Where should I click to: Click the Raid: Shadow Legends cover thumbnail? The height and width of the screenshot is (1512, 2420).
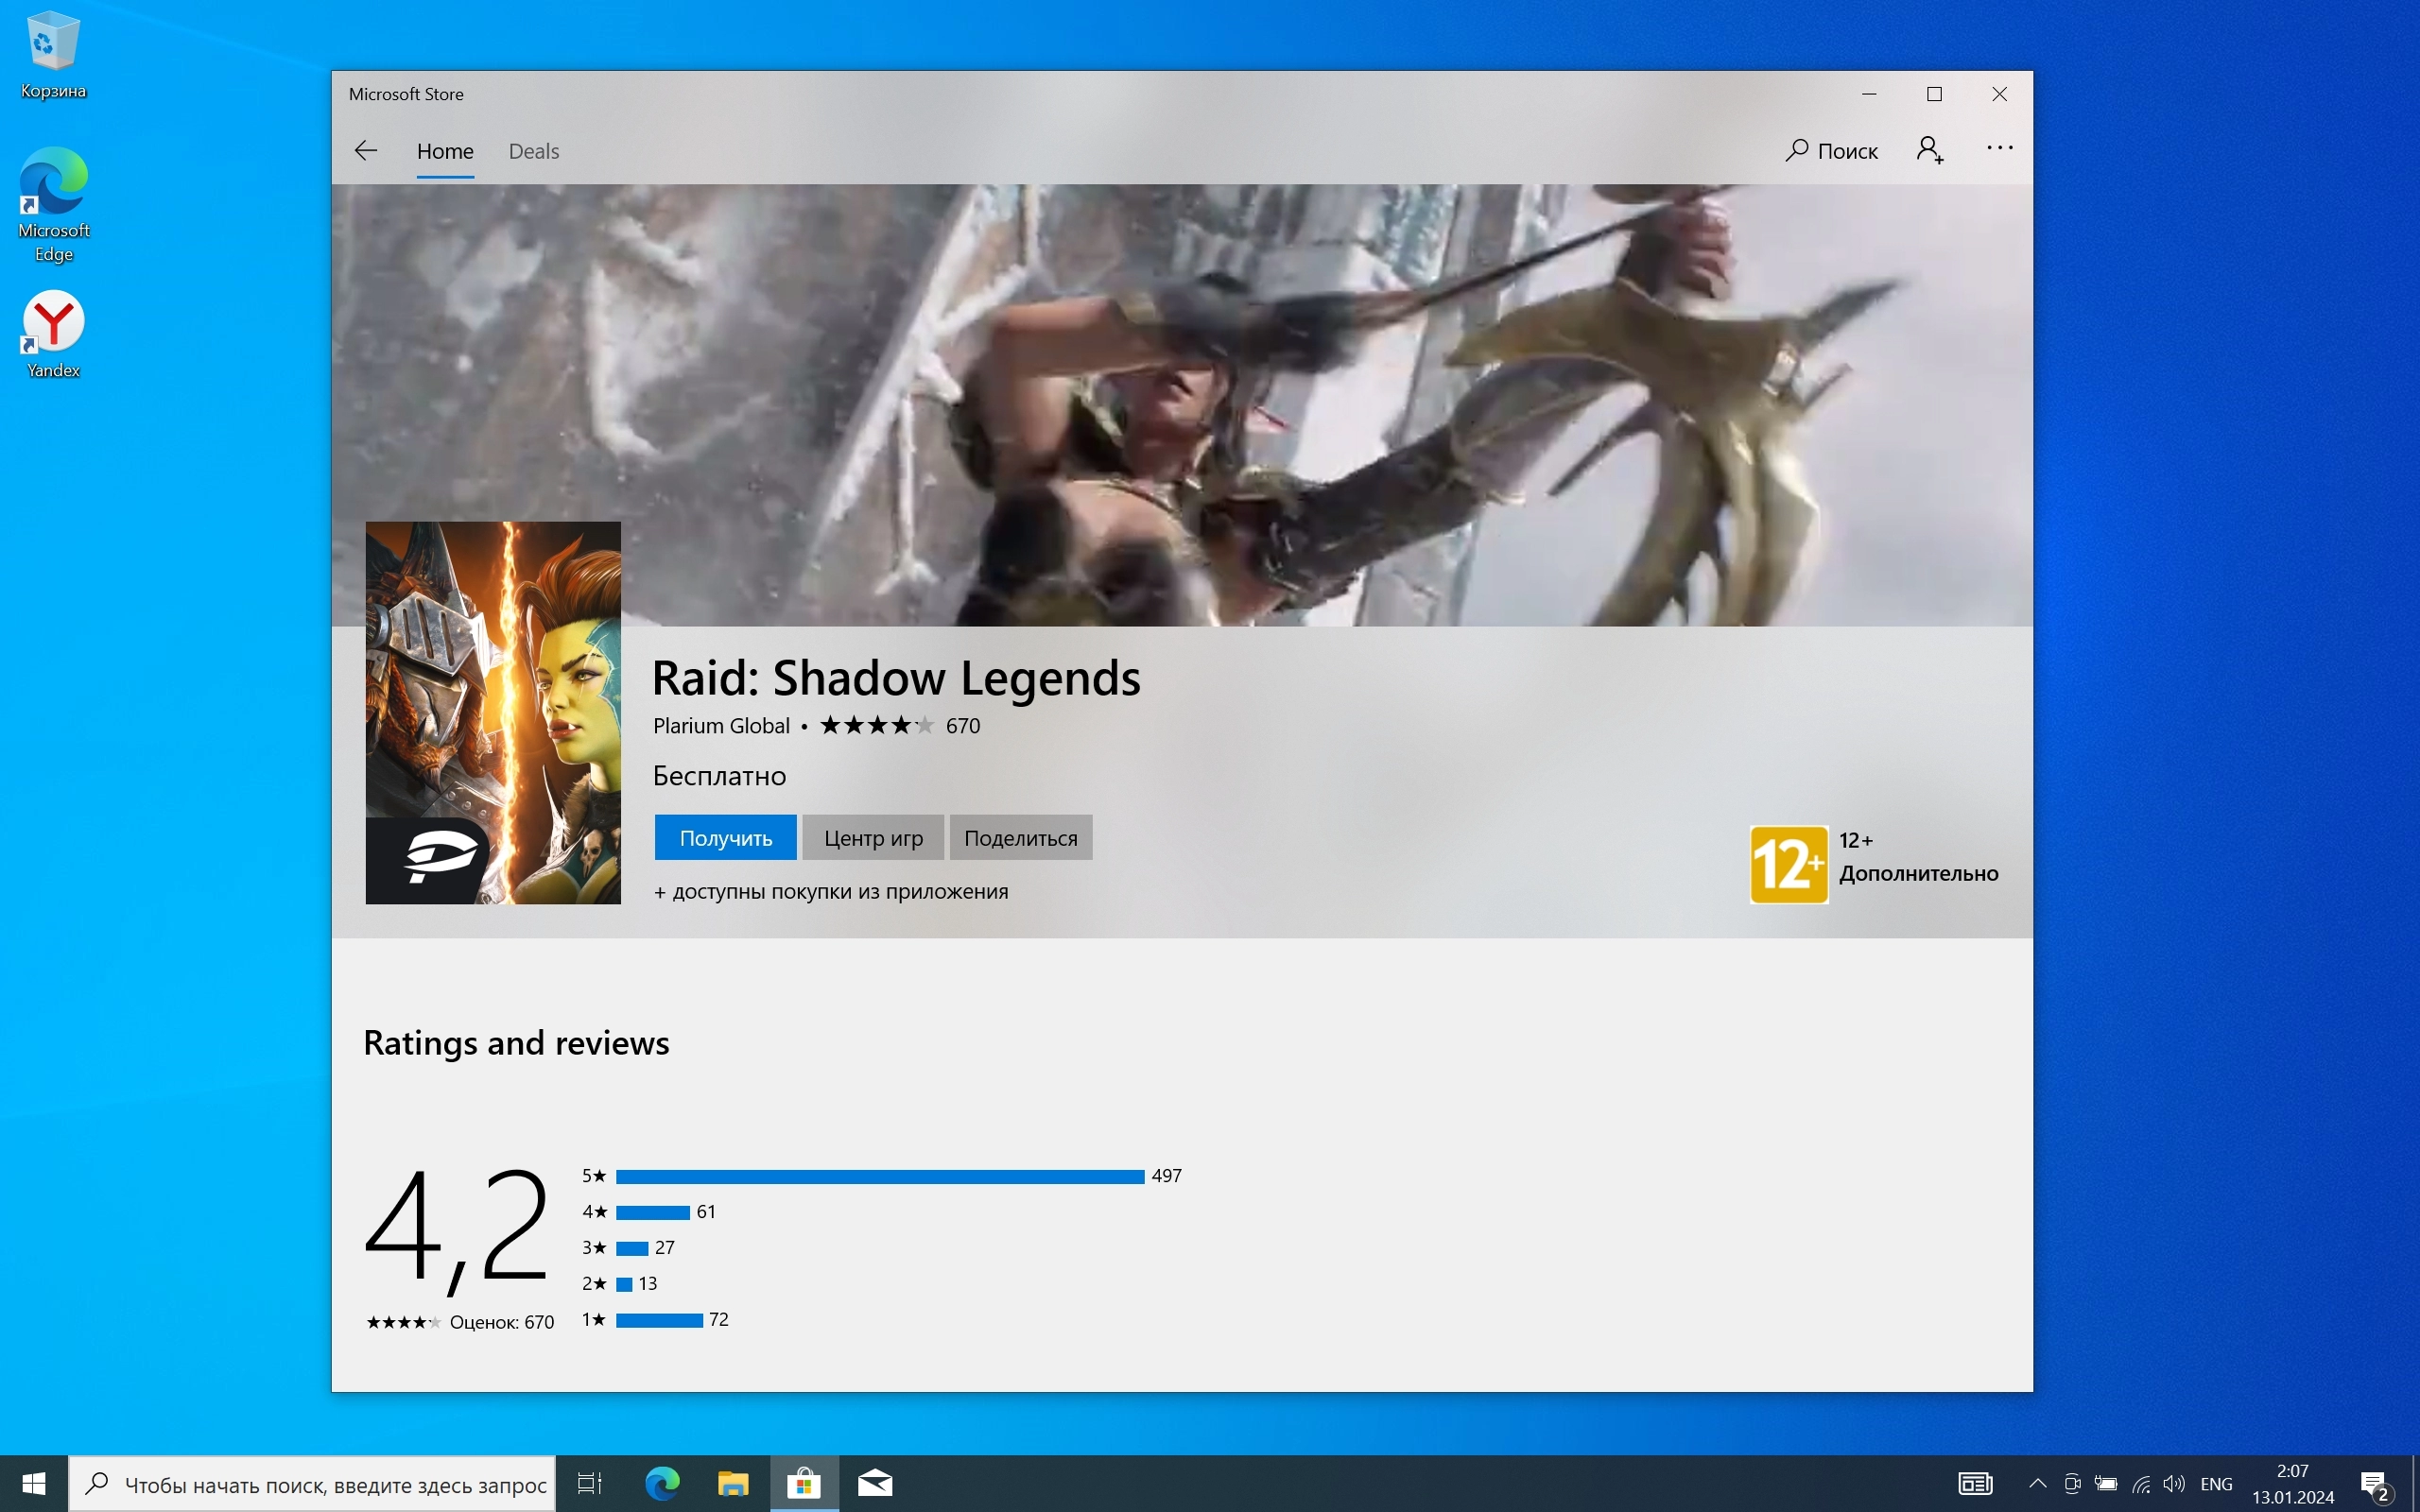tap(493, 712)
